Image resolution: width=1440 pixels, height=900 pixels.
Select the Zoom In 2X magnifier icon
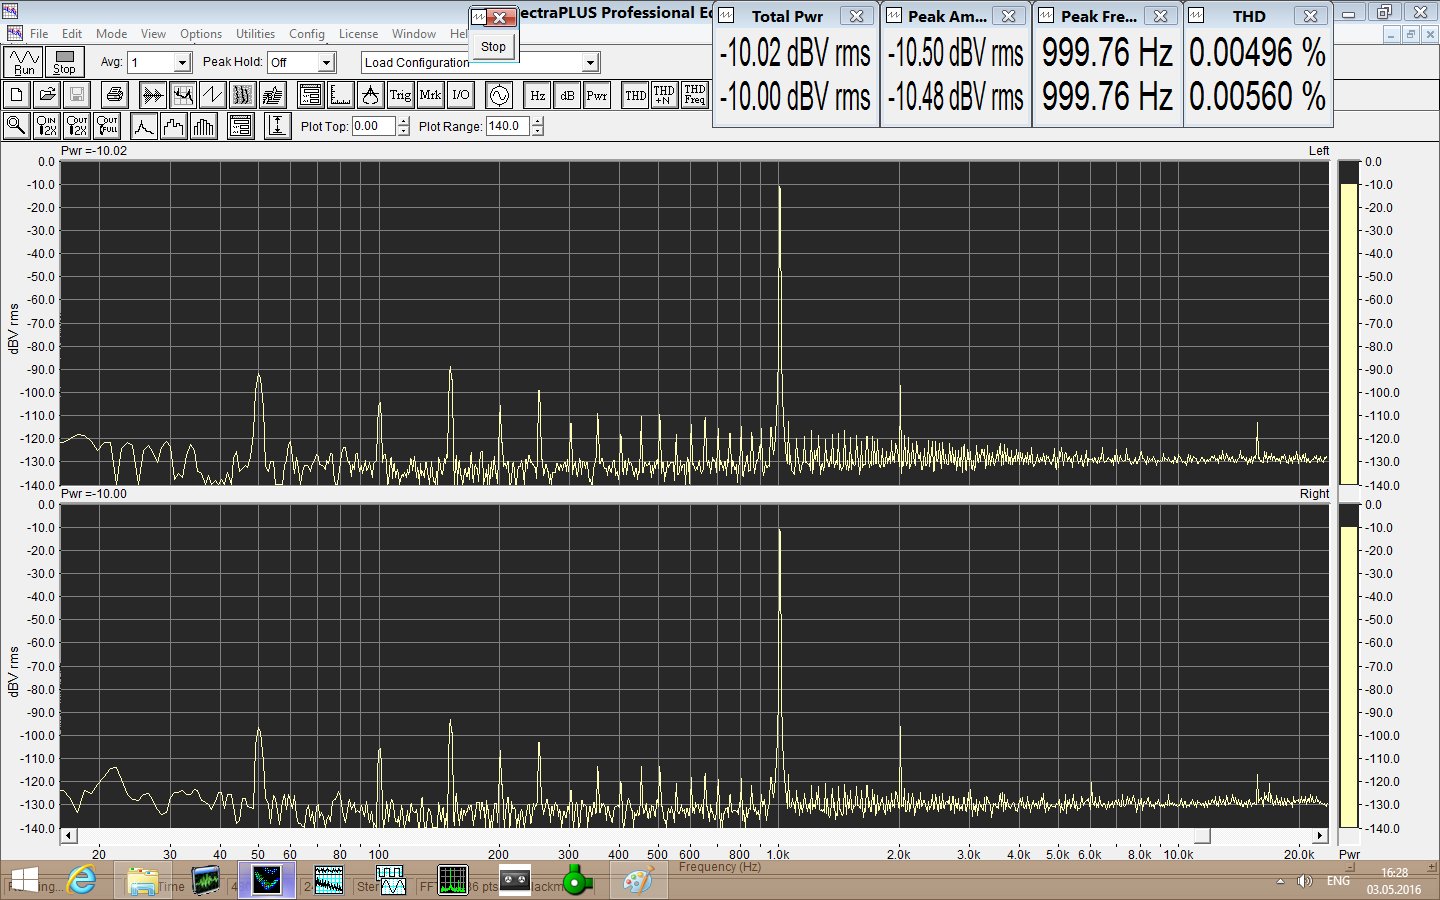[46, 126]
